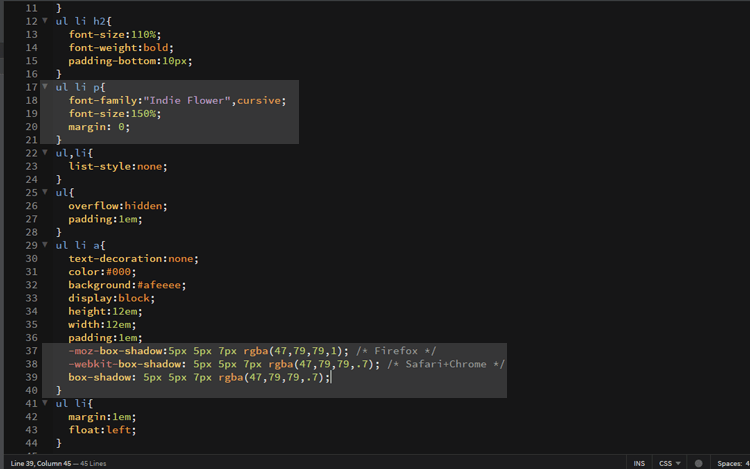
Task: Open the CSS language mode dropdown
Action: (x=670, y=463)
